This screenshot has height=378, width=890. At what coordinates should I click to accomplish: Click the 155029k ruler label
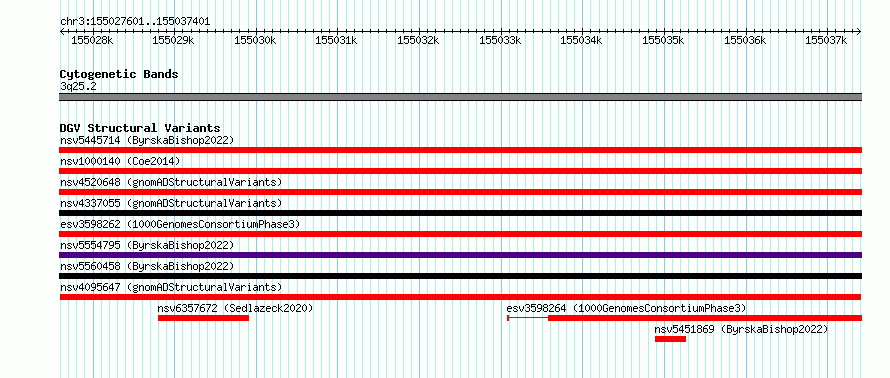[x=174, y=40]
